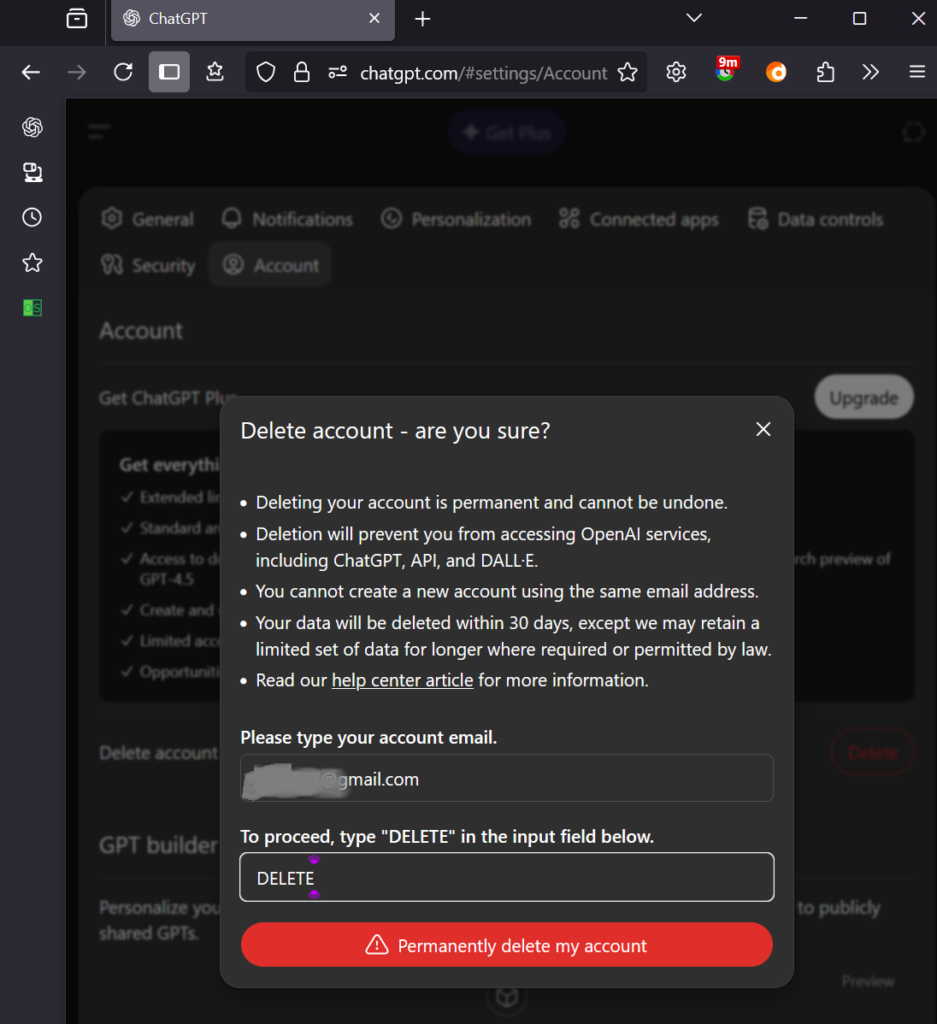This screenshot has height=1024, width=937.
Task: Click the bookmarks star toolbar button
Action: pos(215,72)
